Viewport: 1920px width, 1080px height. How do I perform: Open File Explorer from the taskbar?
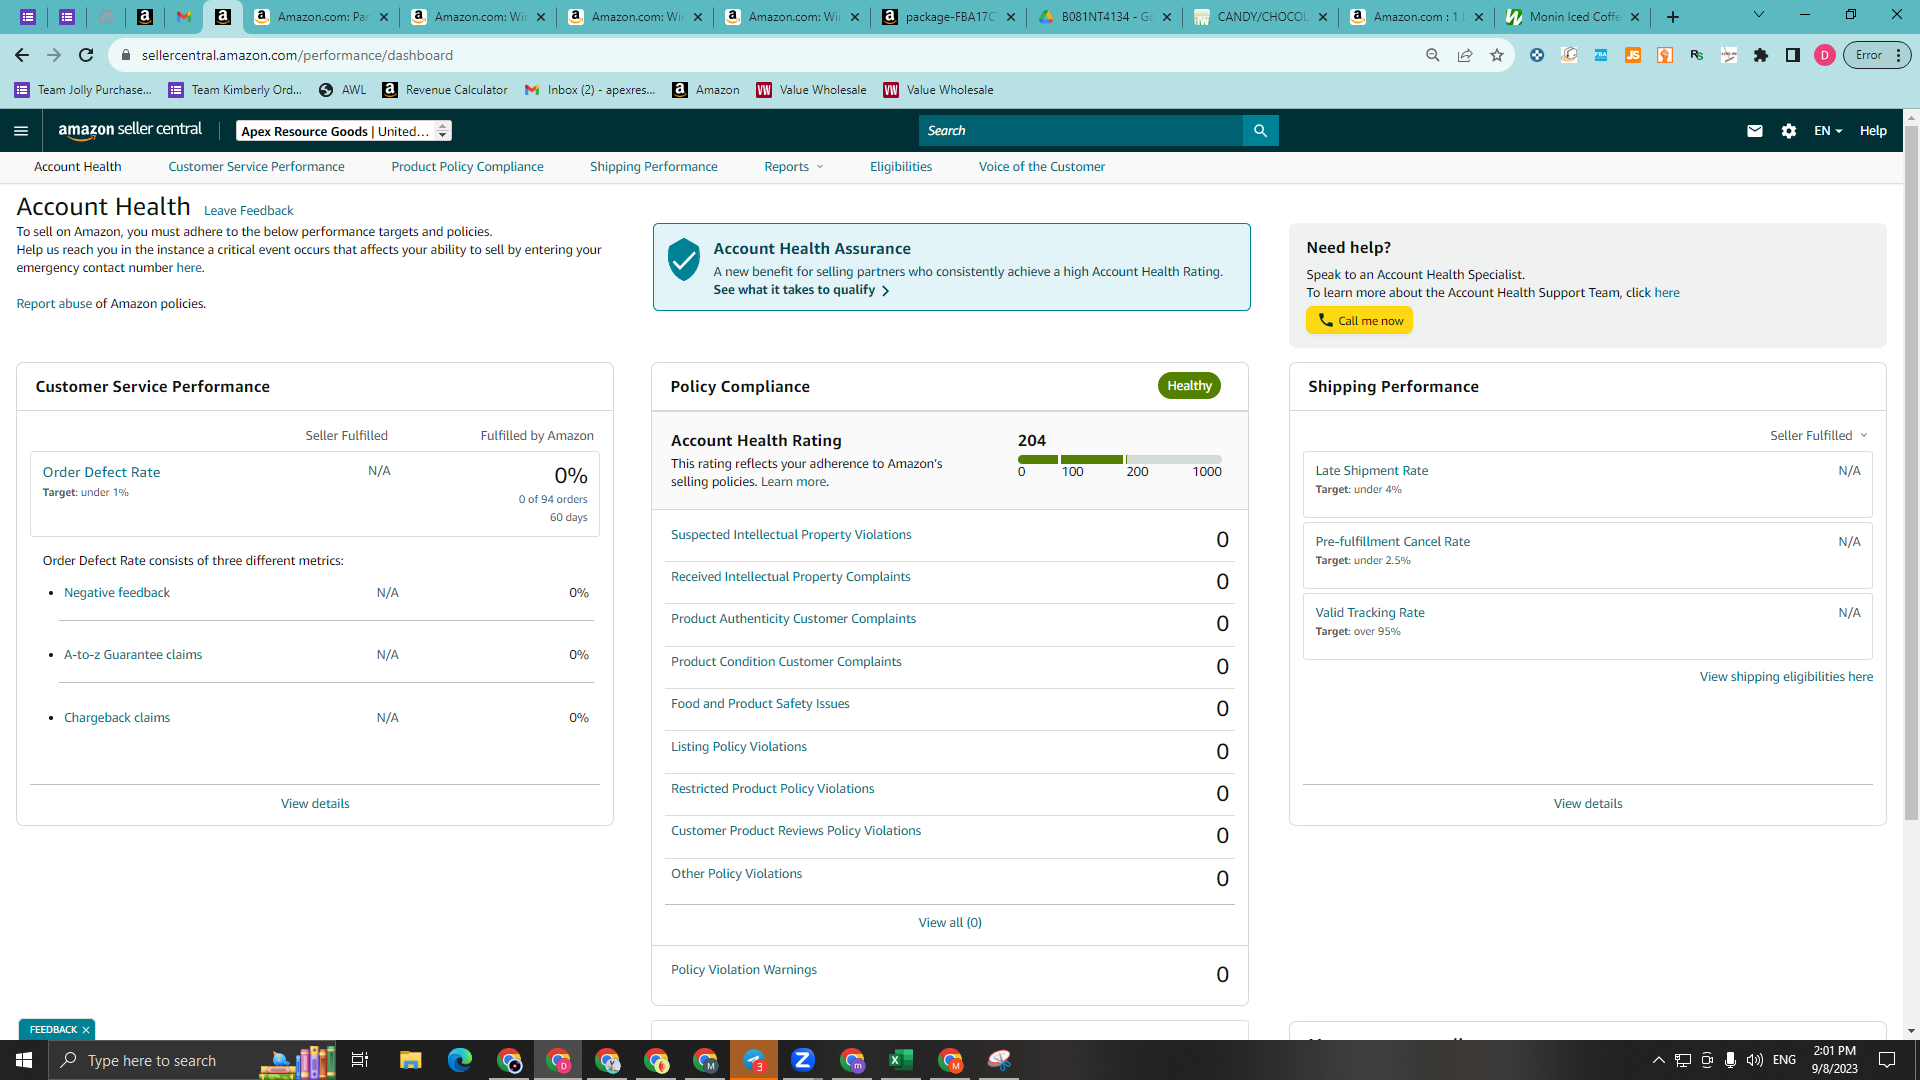click(410, 1060)
